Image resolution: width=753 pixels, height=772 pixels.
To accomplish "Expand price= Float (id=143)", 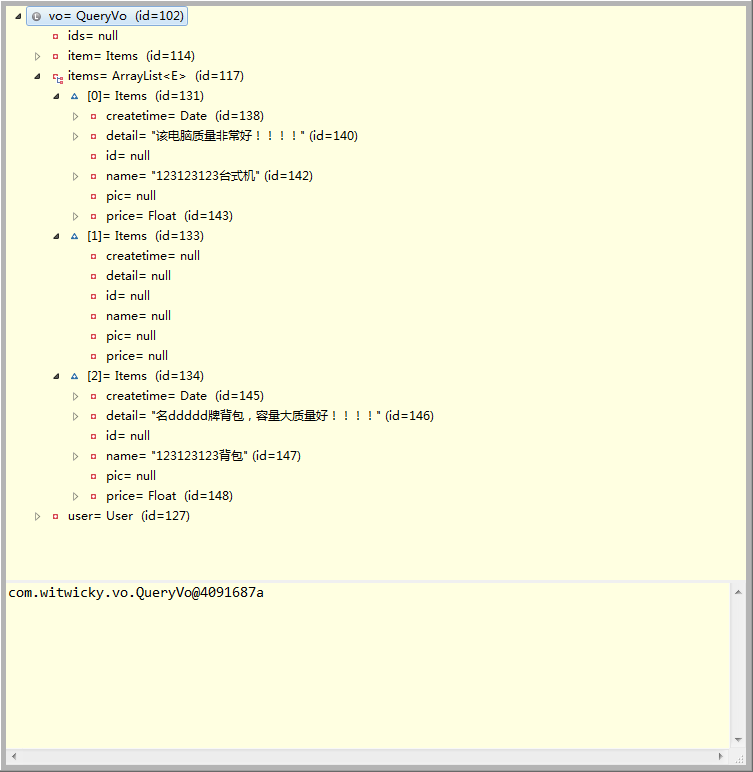I will pyautogui.click(x=75, y=216).
